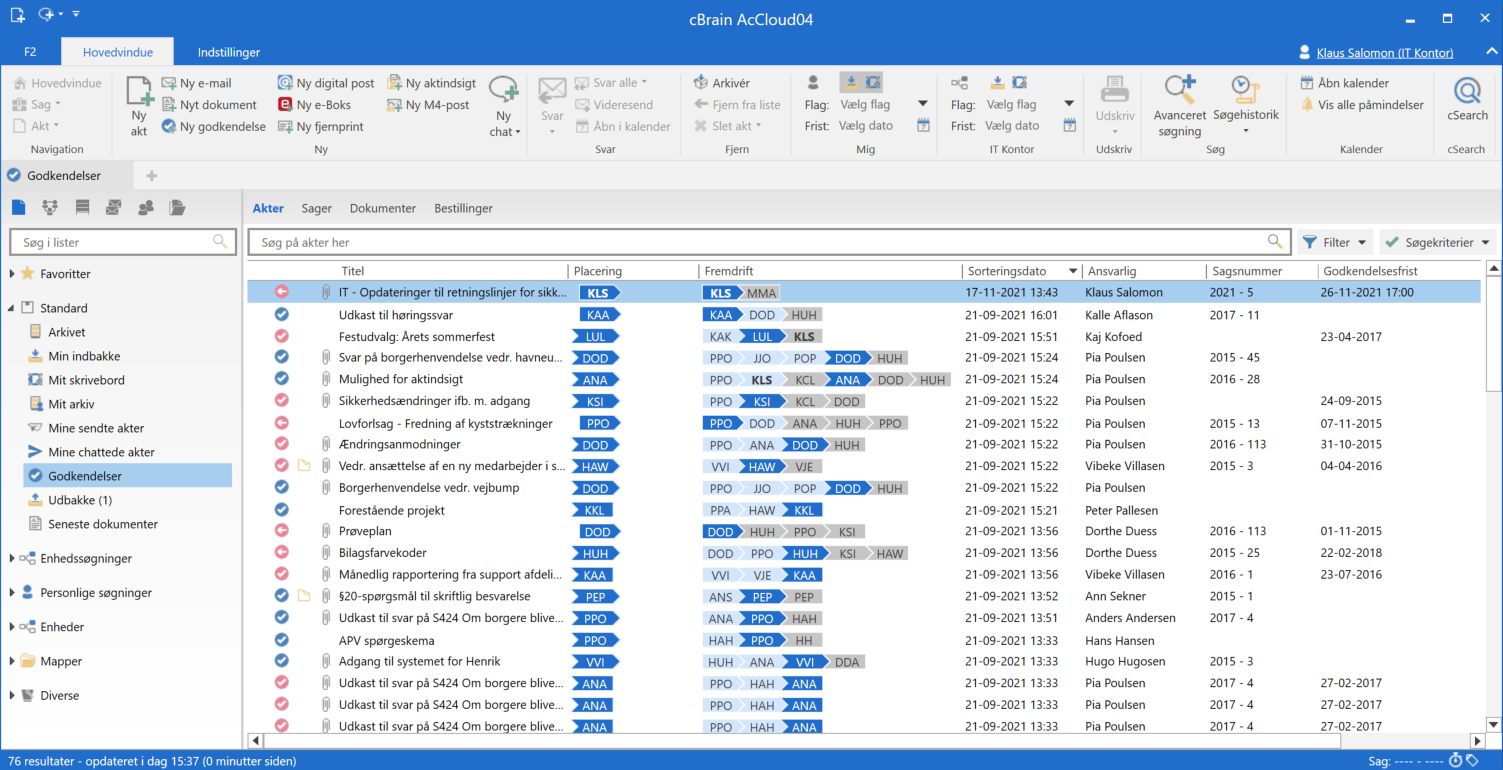Switch to the Dokumenter tab

(383, 208)
